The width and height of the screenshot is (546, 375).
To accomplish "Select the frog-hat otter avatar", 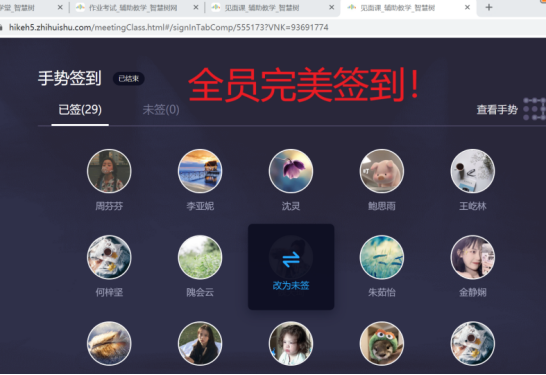I will point(382,343).
